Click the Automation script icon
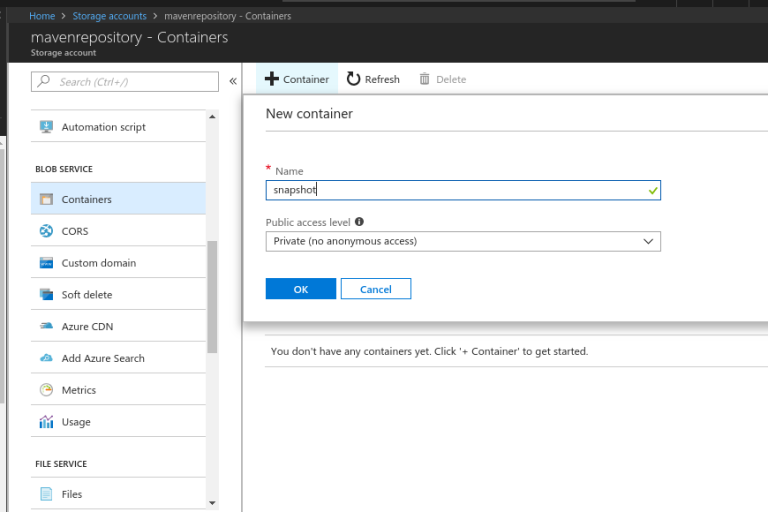 47,127
